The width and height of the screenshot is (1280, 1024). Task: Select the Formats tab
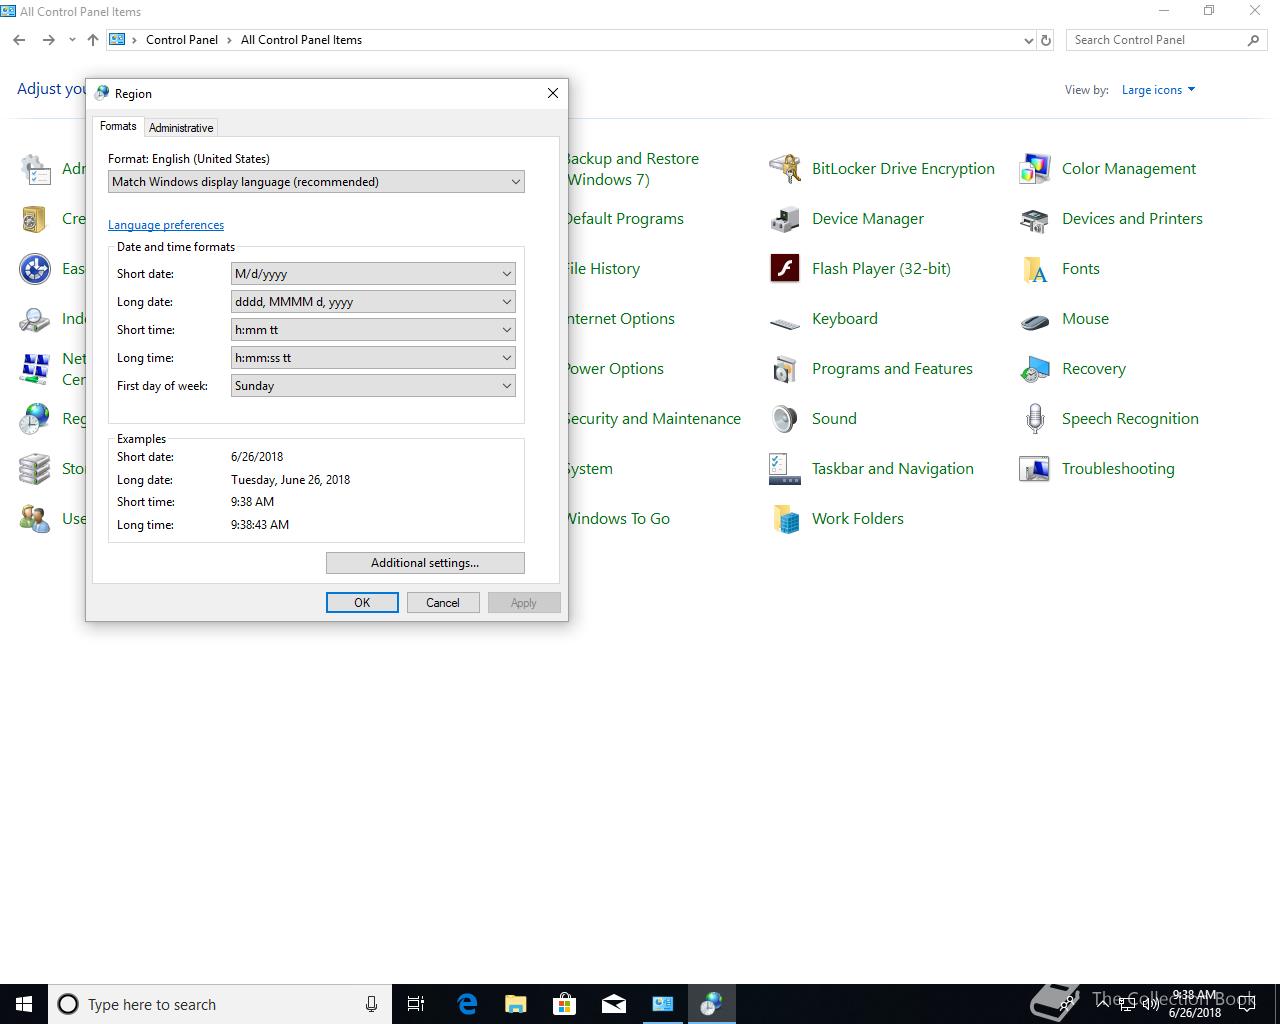tap(118, 126)
